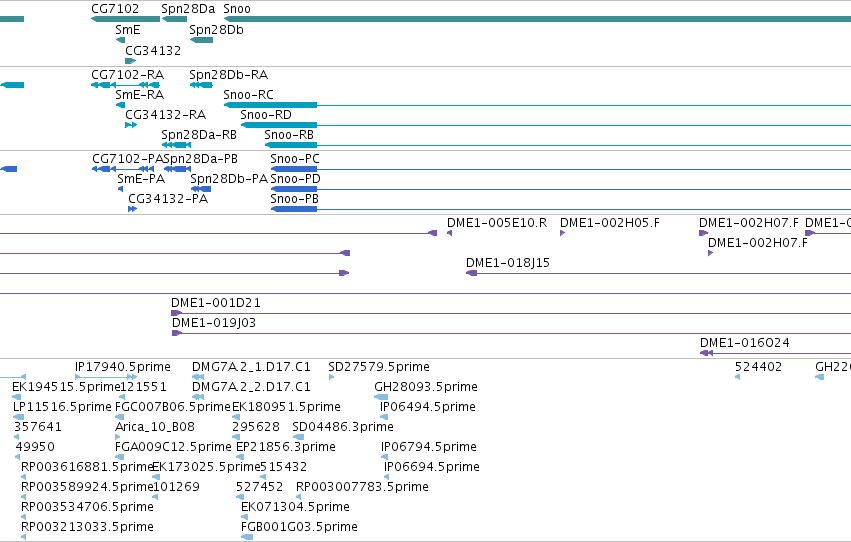851x542 pixels.
Task: Select the DME1-019J03 clone line
Action: point(511,333)
